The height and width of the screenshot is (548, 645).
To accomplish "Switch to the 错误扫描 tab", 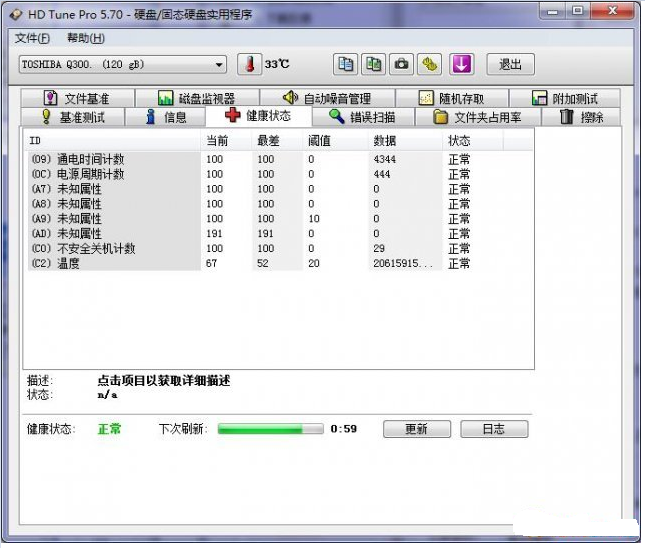I will 363,117.
